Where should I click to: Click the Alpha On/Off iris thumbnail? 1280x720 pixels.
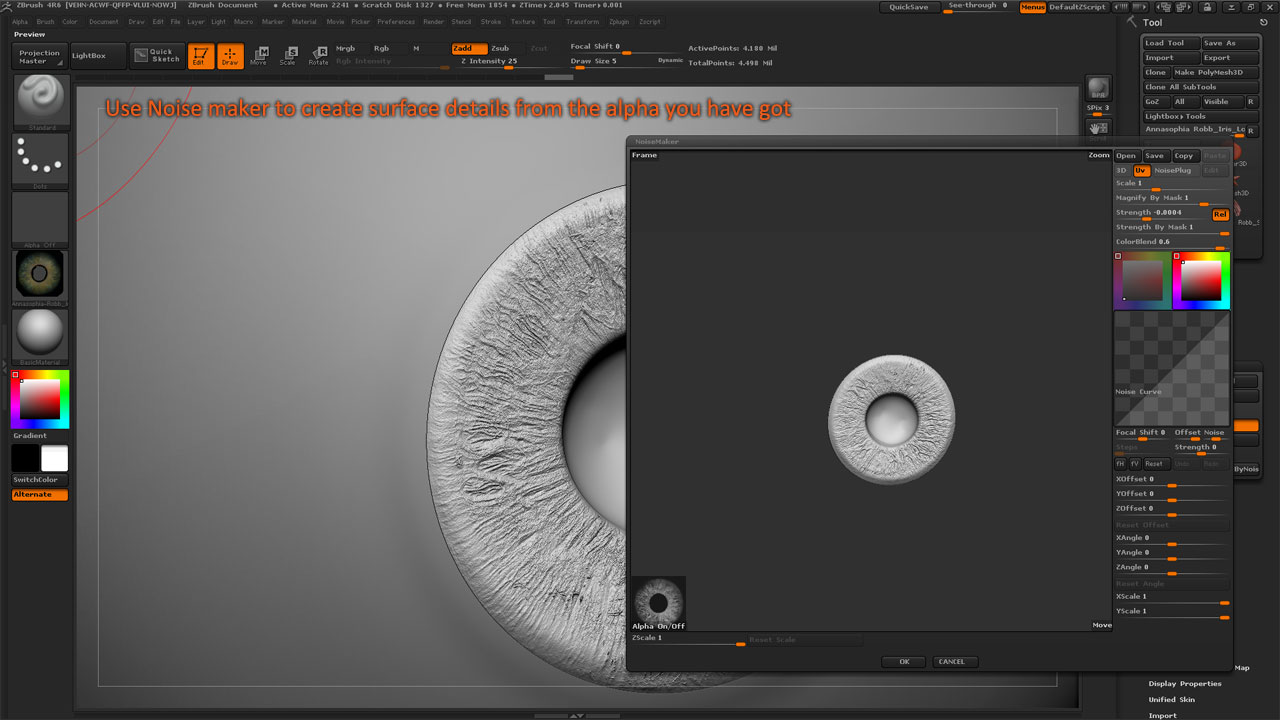pos(658,601)
